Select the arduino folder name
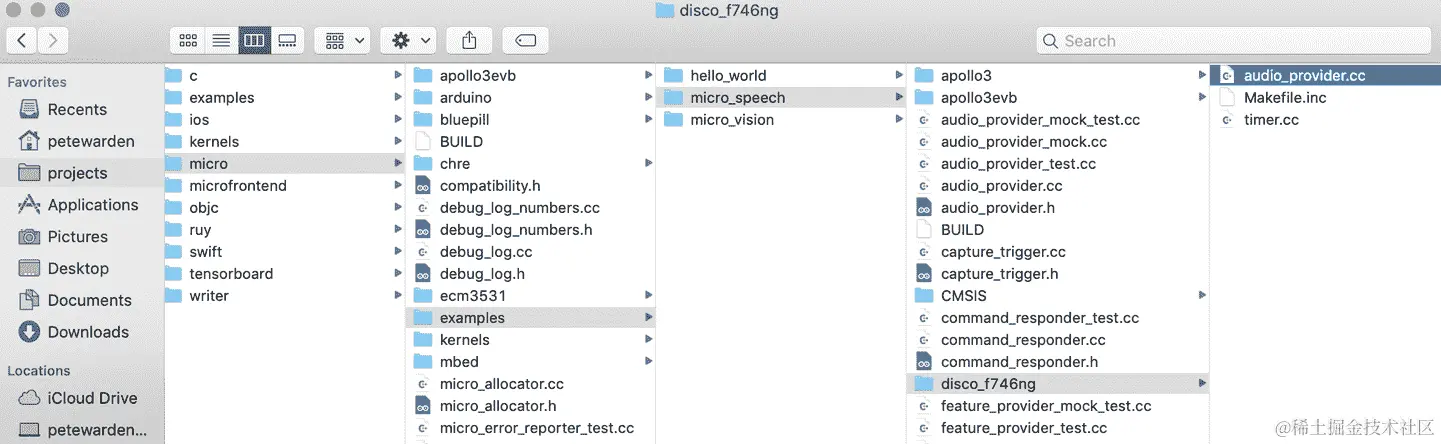Screen dimensions: 1441x444 [465, 97]
